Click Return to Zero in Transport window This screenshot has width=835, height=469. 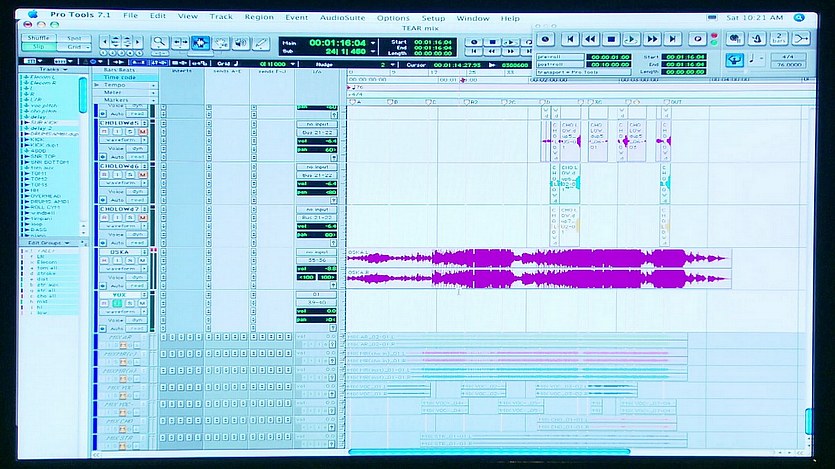click(x=570, y=39)
